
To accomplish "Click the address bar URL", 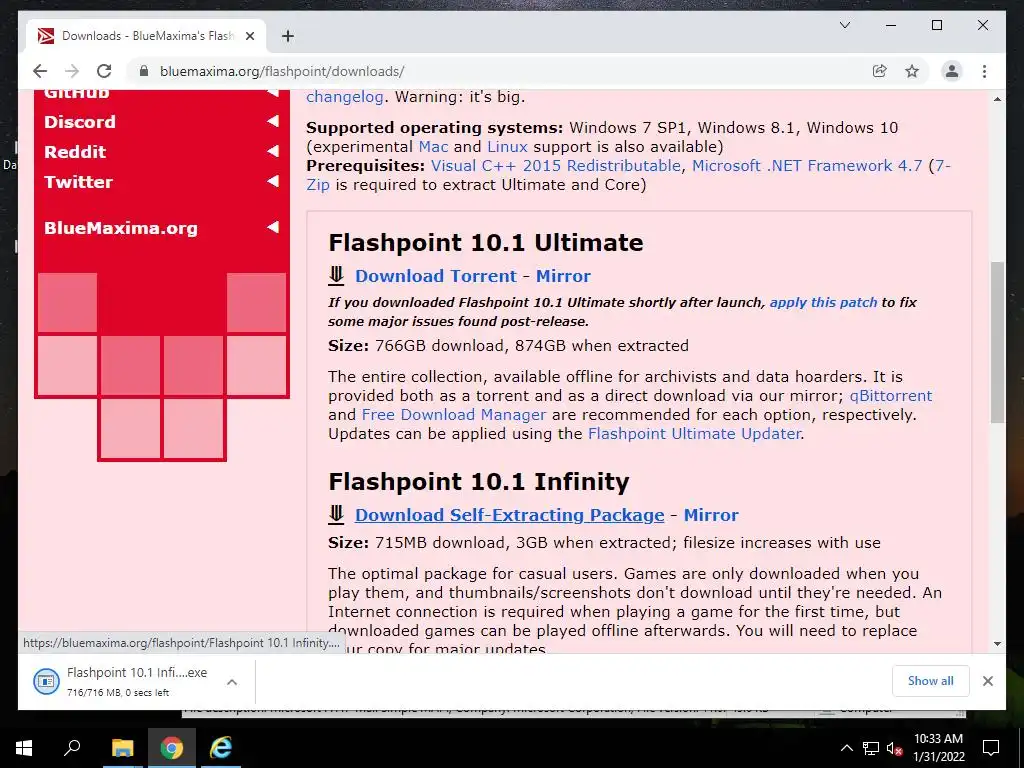I will (282, 71).
